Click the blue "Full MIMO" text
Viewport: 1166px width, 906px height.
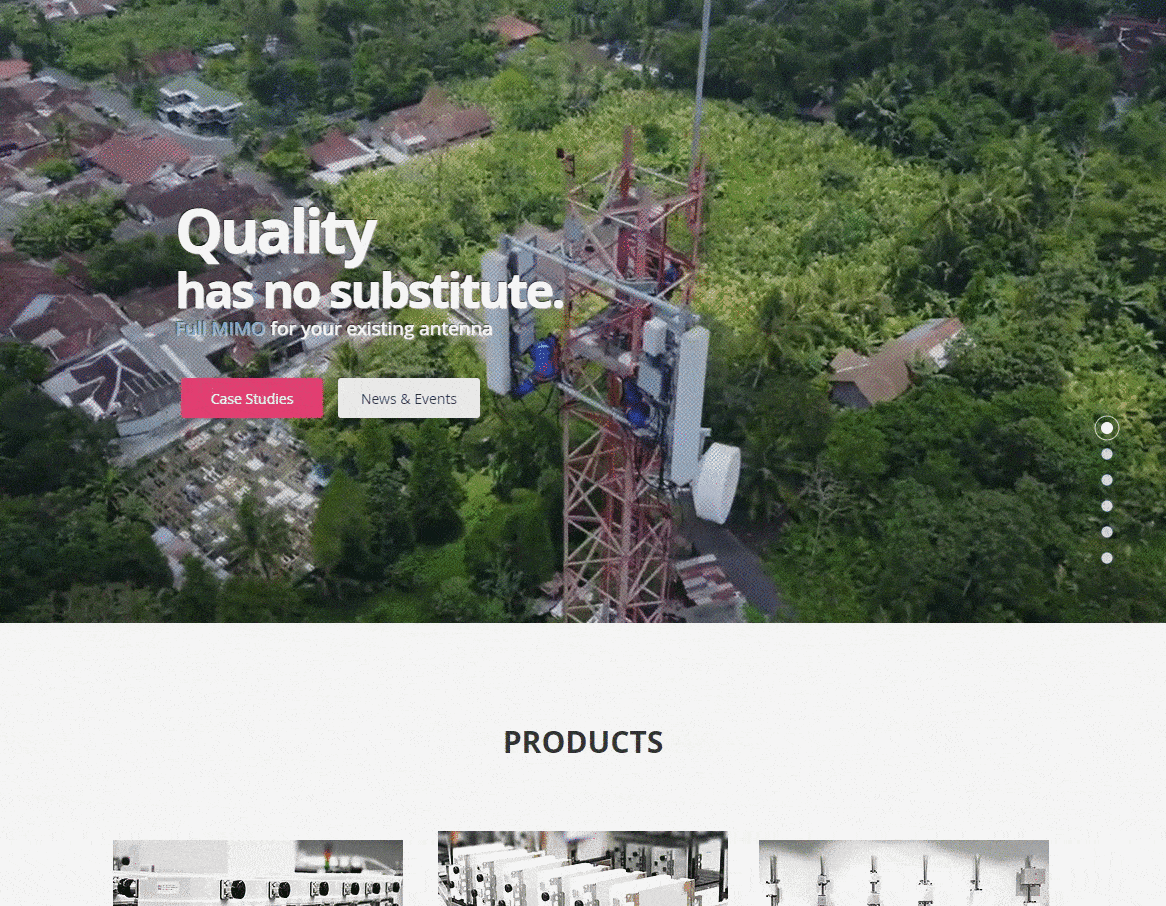(220, 329)
